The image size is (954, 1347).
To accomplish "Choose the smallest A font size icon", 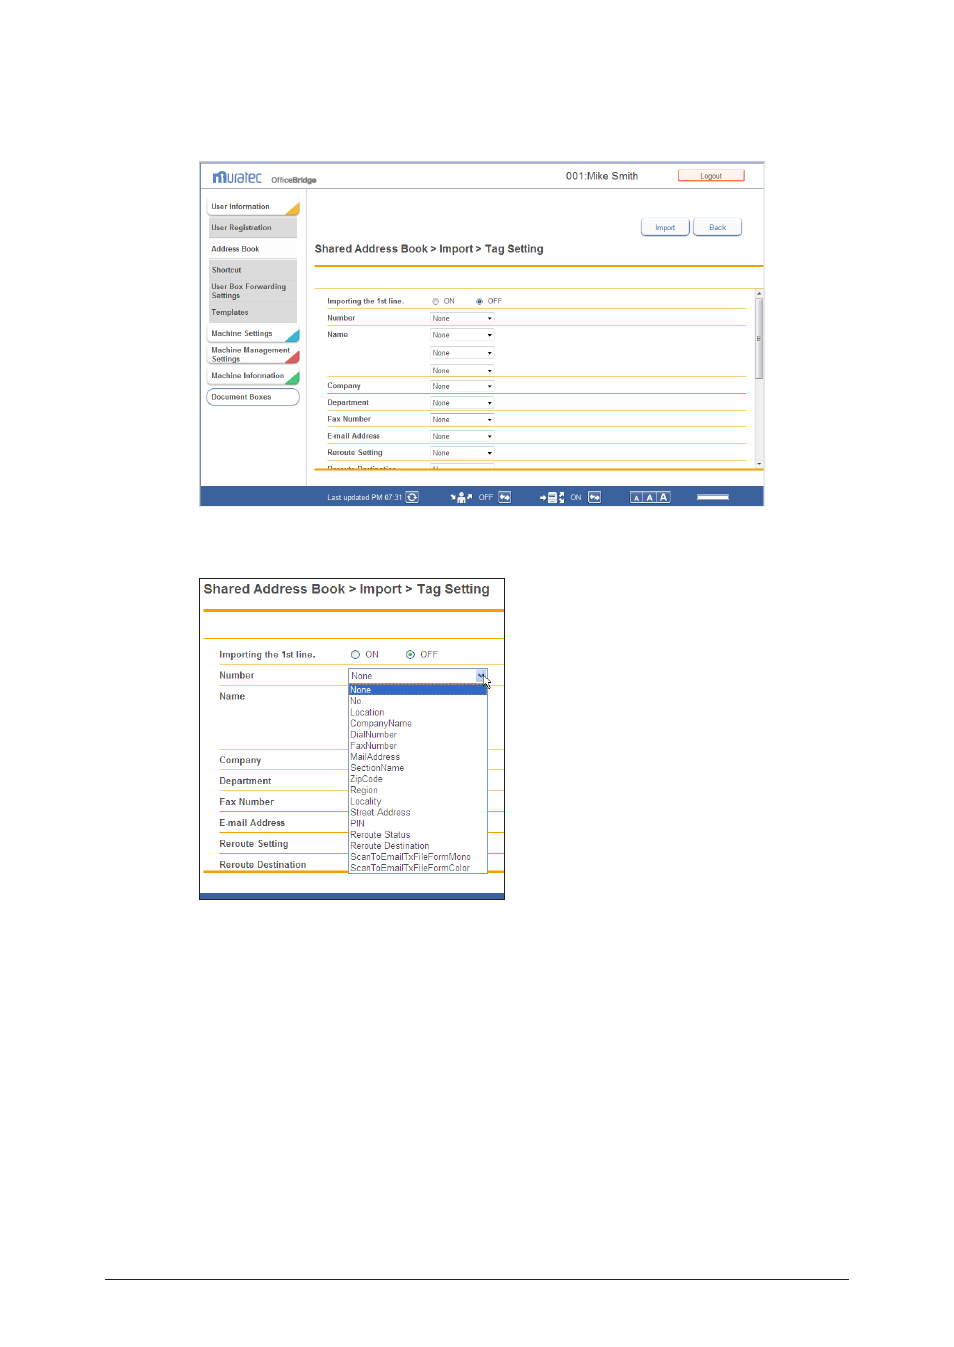I will point(636,497).
